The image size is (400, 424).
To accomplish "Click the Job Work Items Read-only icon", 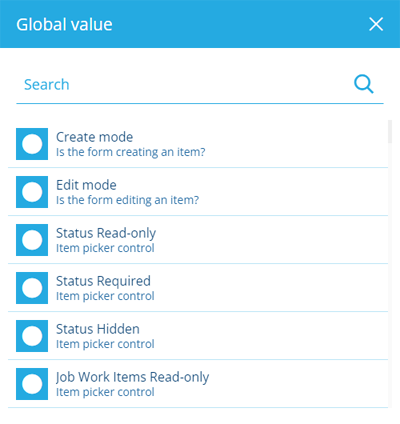I will pos(32,384).
